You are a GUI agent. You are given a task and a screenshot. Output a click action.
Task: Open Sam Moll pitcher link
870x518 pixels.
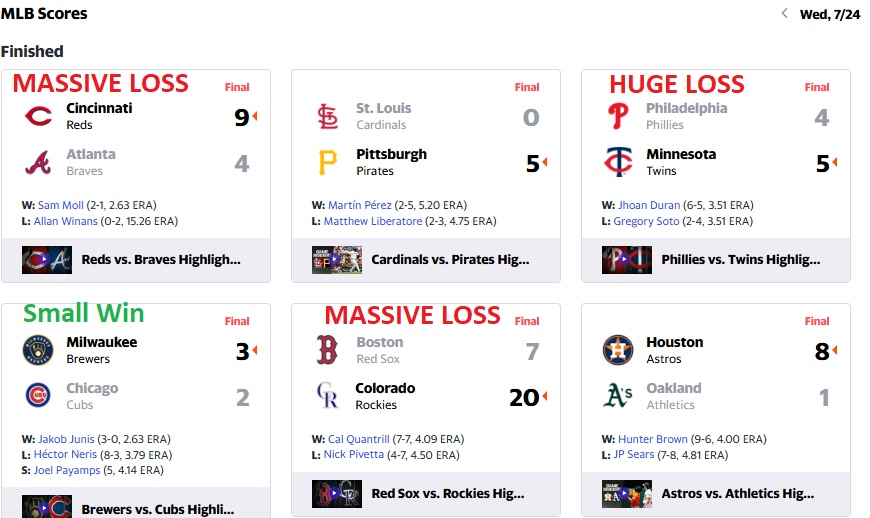(60, 205)
